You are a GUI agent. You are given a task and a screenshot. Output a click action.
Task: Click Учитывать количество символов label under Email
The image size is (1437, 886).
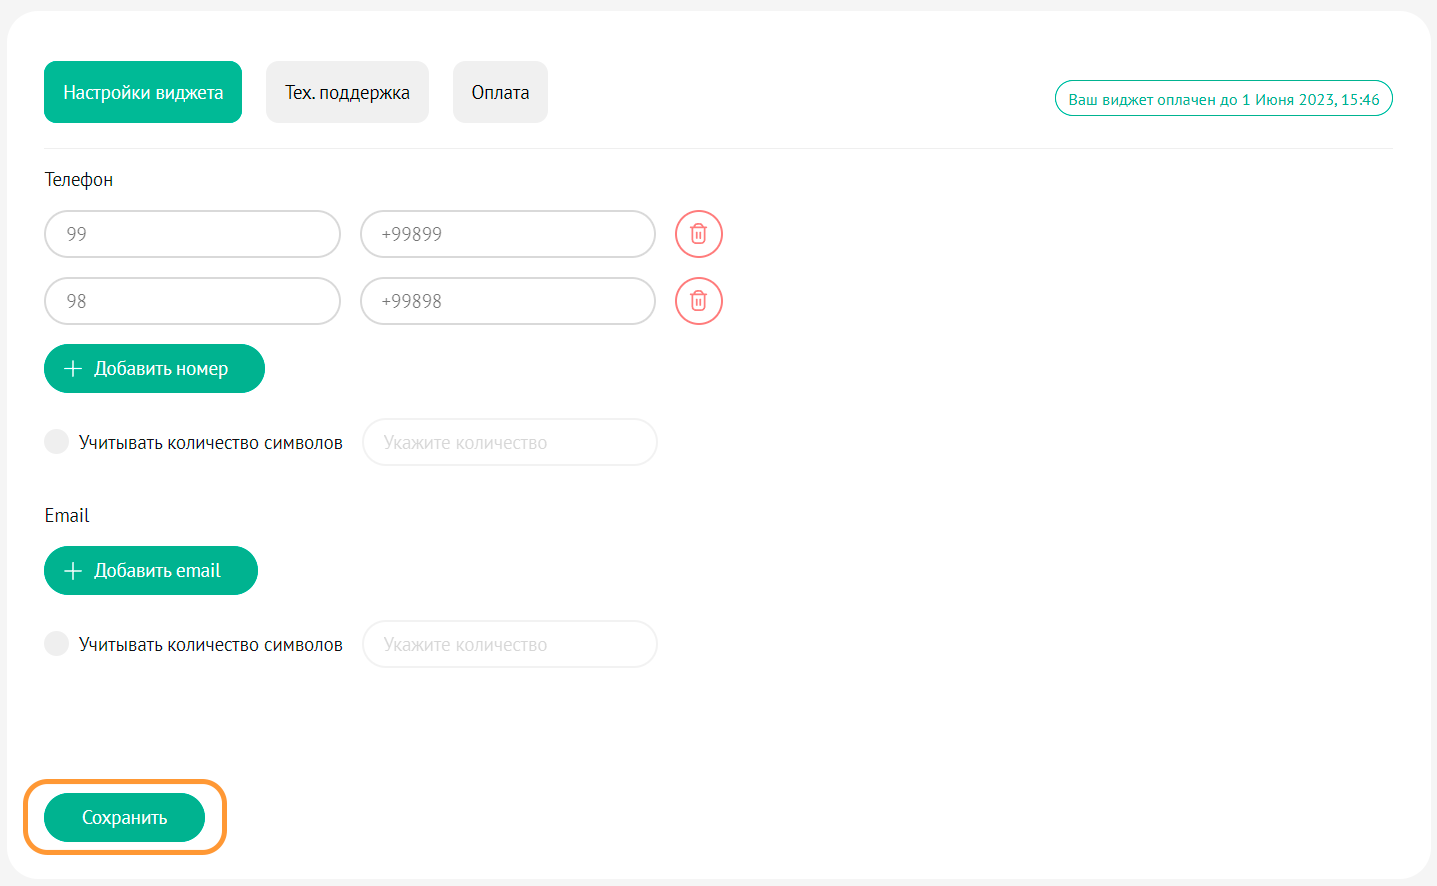pos(211,645)
